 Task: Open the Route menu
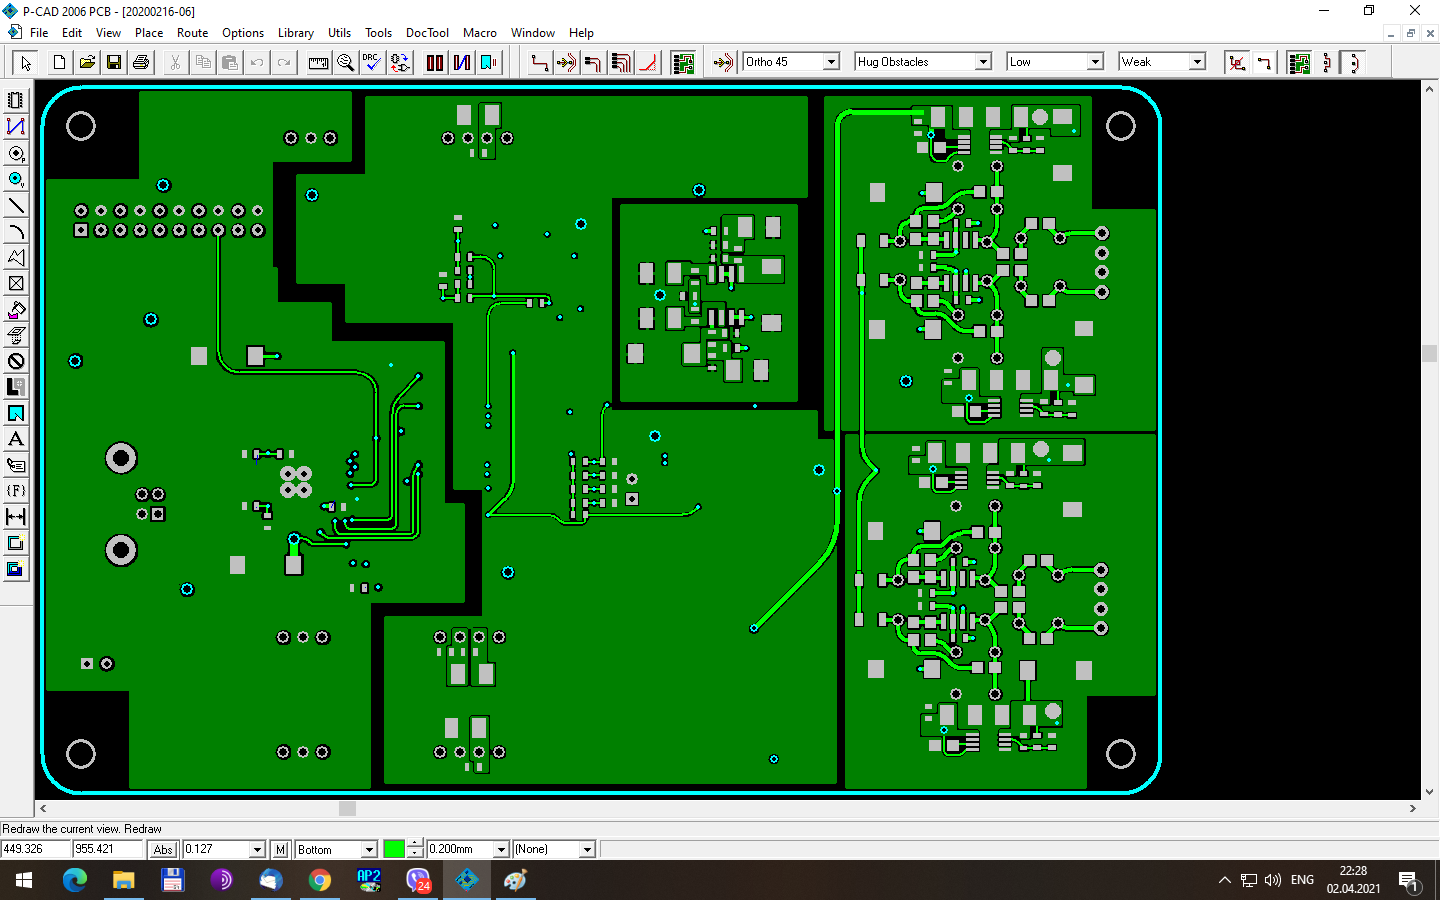[x=192, y=33]
